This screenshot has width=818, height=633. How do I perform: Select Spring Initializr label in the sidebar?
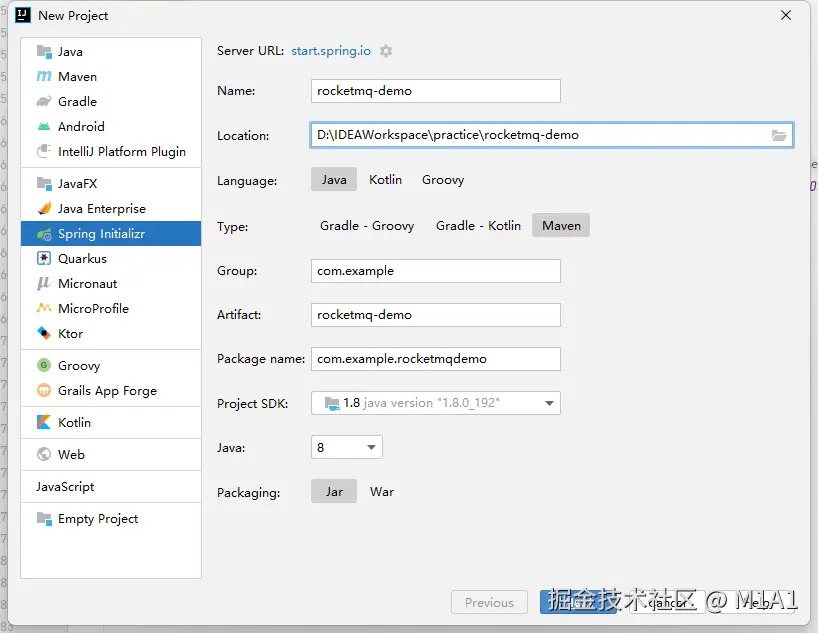(101, 234)
